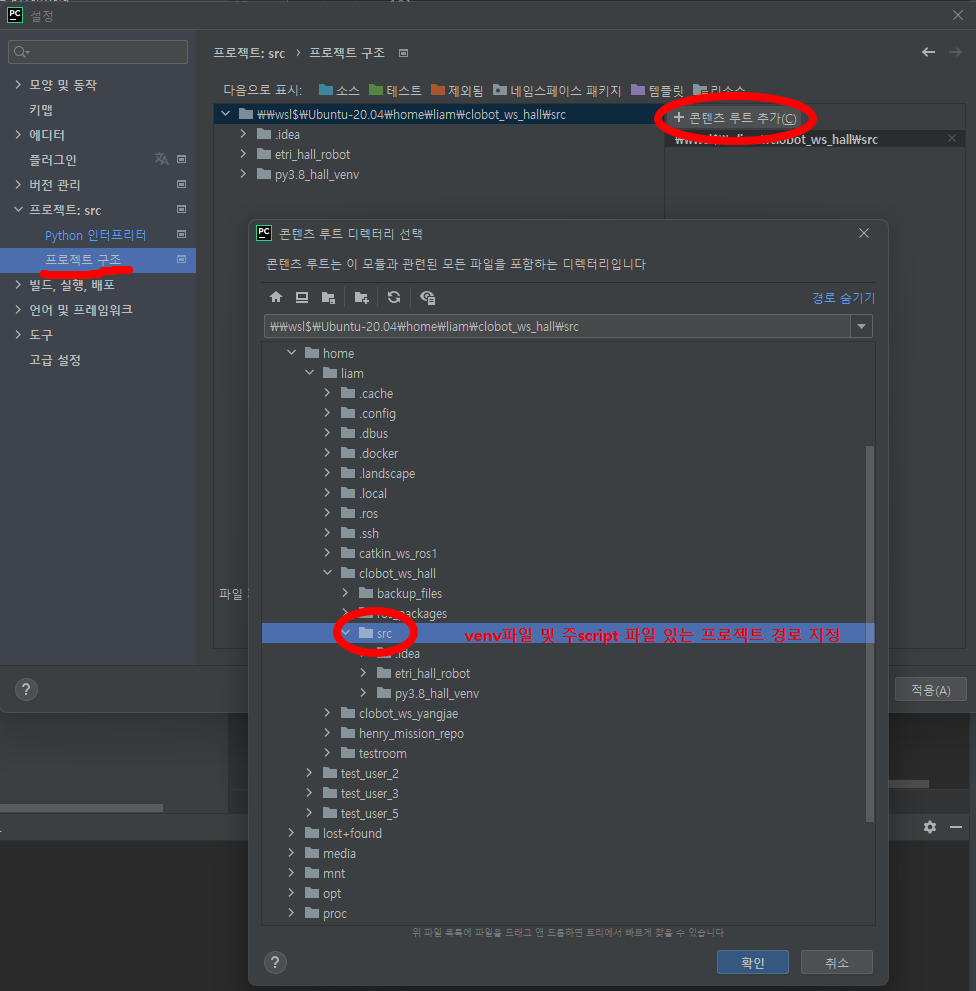Screen dimensions: 976x991
Task: Open 버전 관리 settings category
Action: pos(55,185)
